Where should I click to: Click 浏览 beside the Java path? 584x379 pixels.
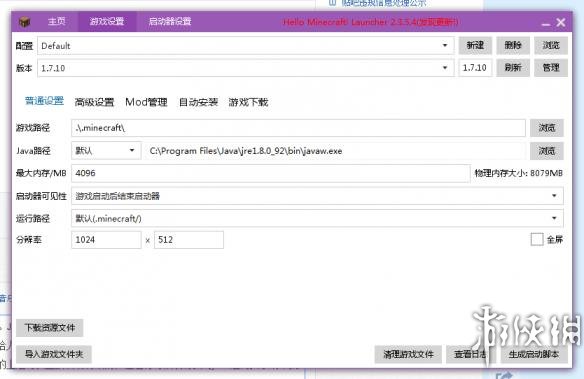547,151
